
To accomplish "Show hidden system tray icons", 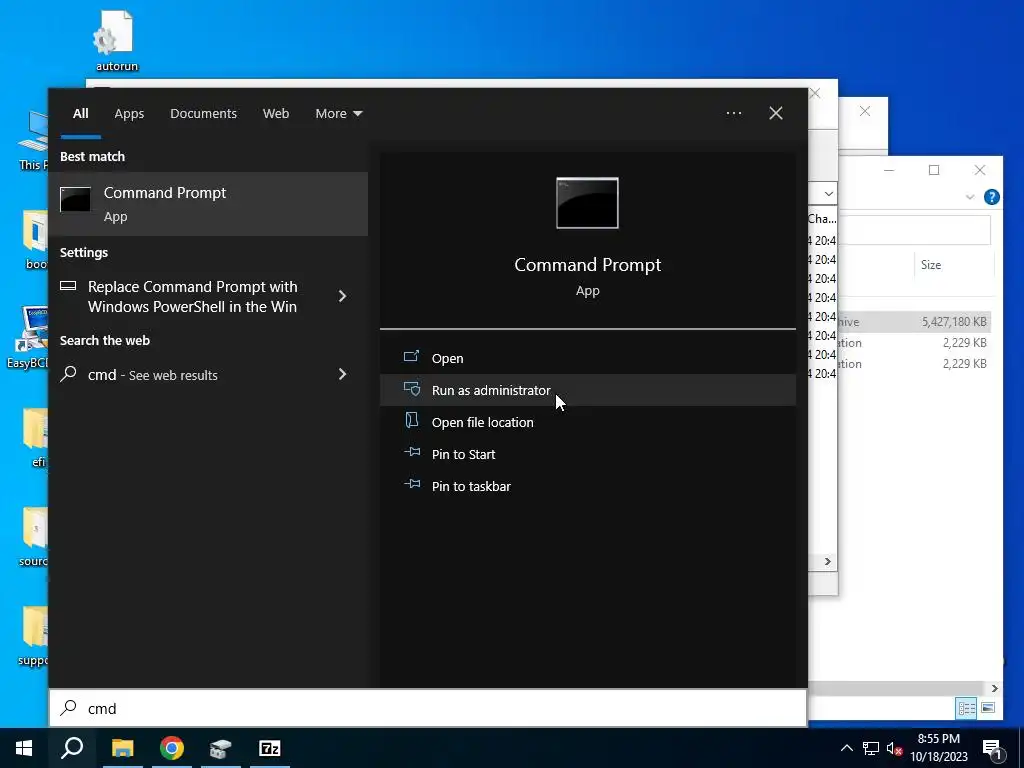I will click(x=846, y=748).
